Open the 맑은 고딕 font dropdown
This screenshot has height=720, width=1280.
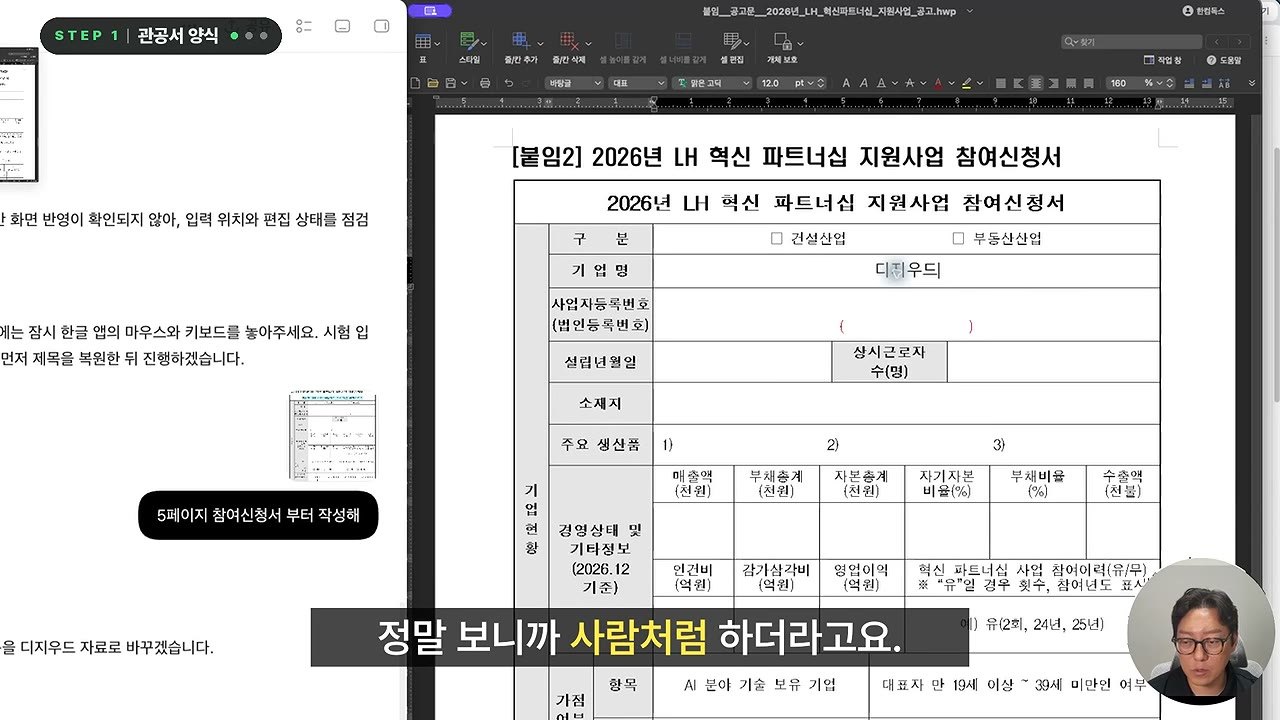[x=711, y=83]
